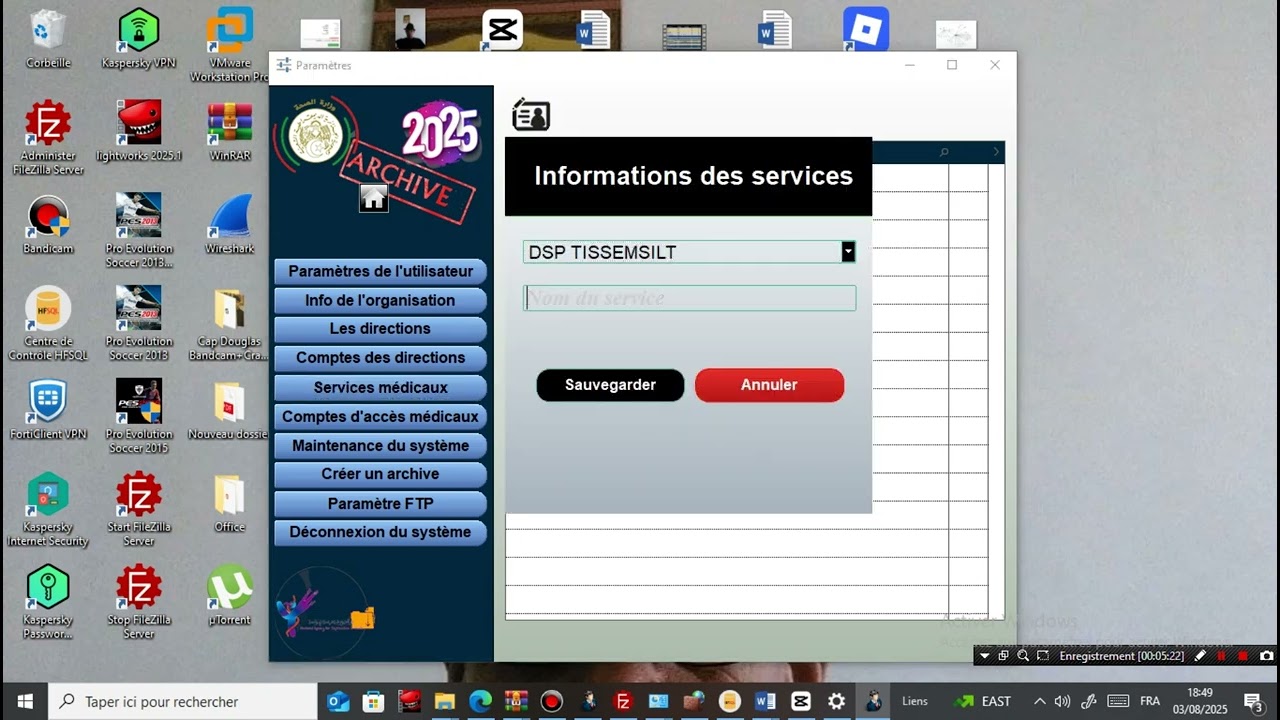Screen dimensions: 1280x720
Task: Open Roblox shortcut at top of desktop
Action: pos(866,29)
